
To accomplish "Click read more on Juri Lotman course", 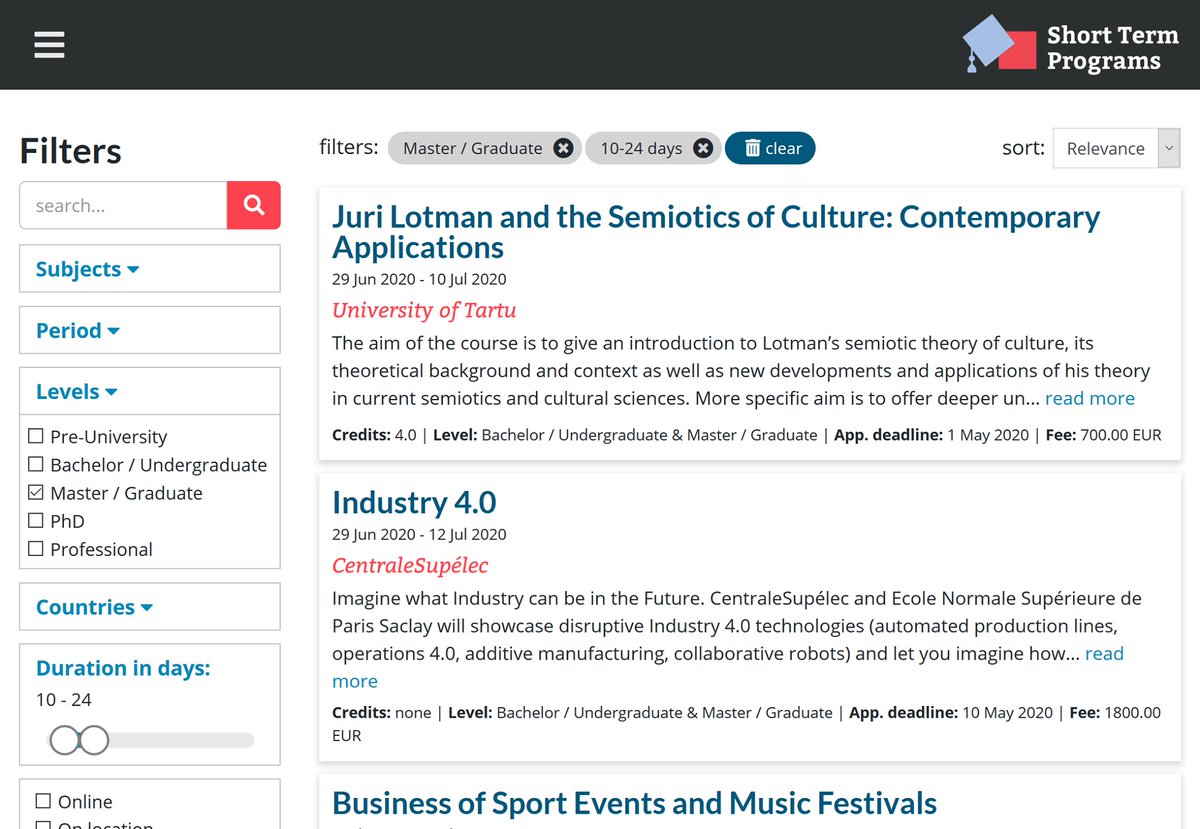I will click(1090, 398).
